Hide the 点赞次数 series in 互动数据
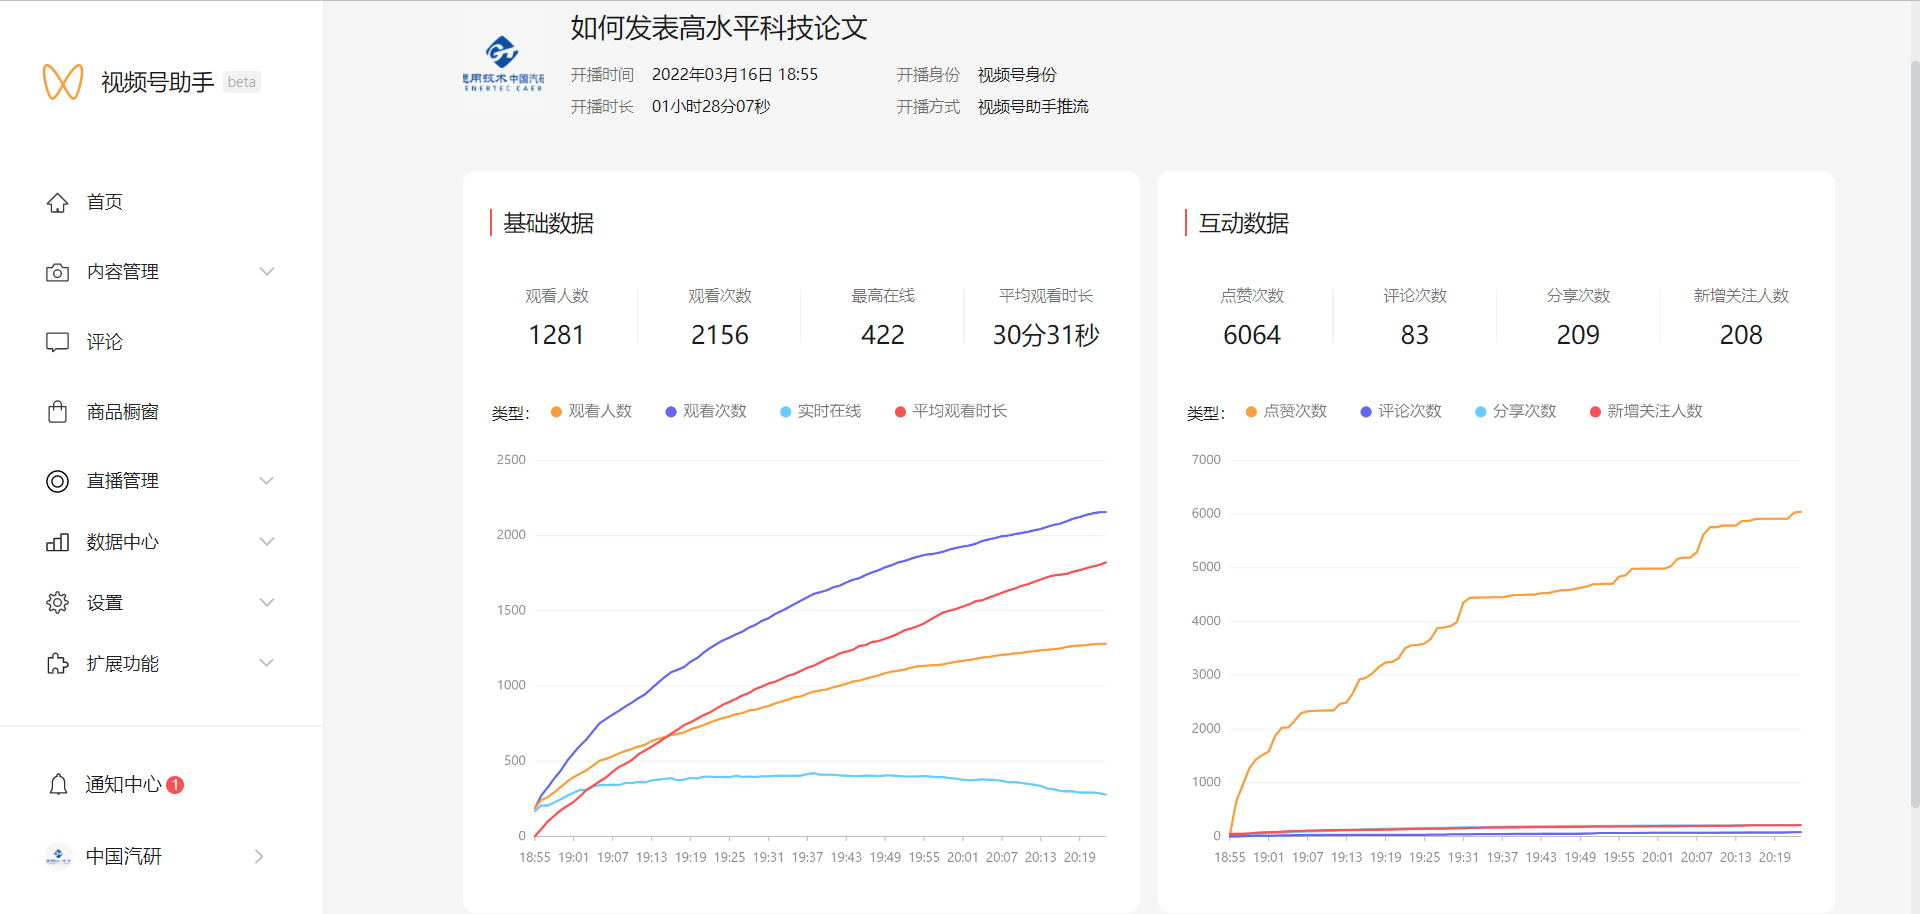The image size is (1920, 914). (x=1286, y=411)
